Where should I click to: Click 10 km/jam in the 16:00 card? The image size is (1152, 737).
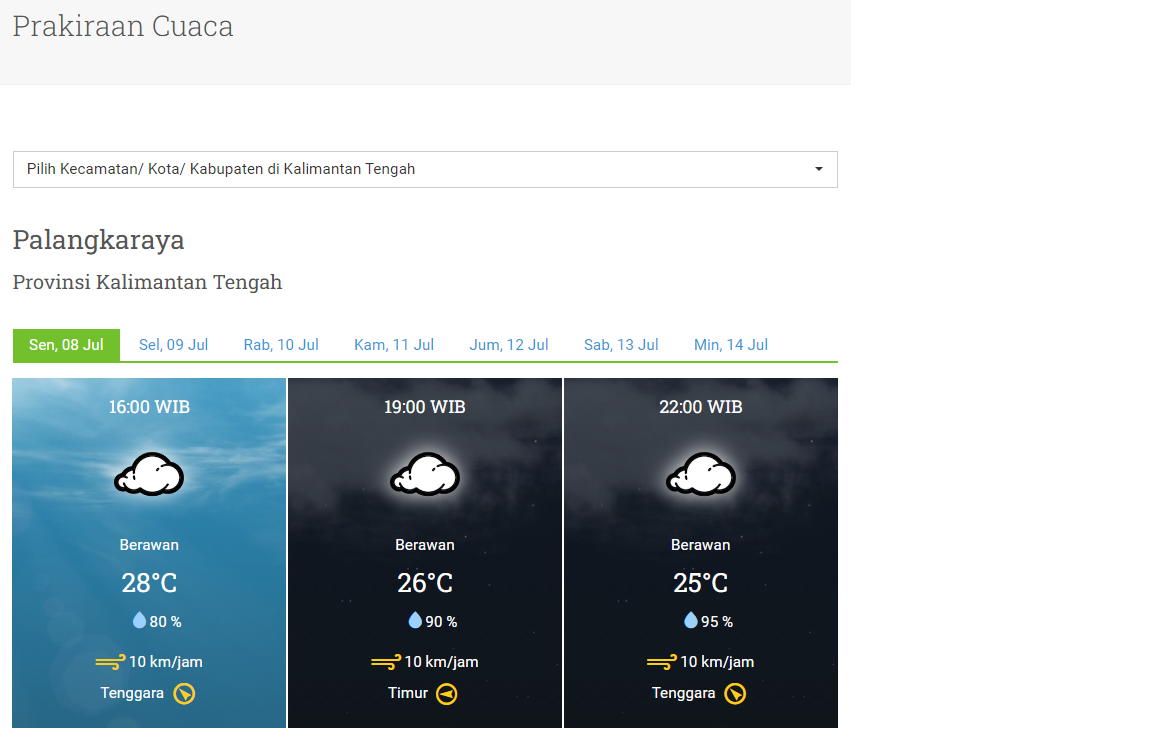tap(166, 662)
